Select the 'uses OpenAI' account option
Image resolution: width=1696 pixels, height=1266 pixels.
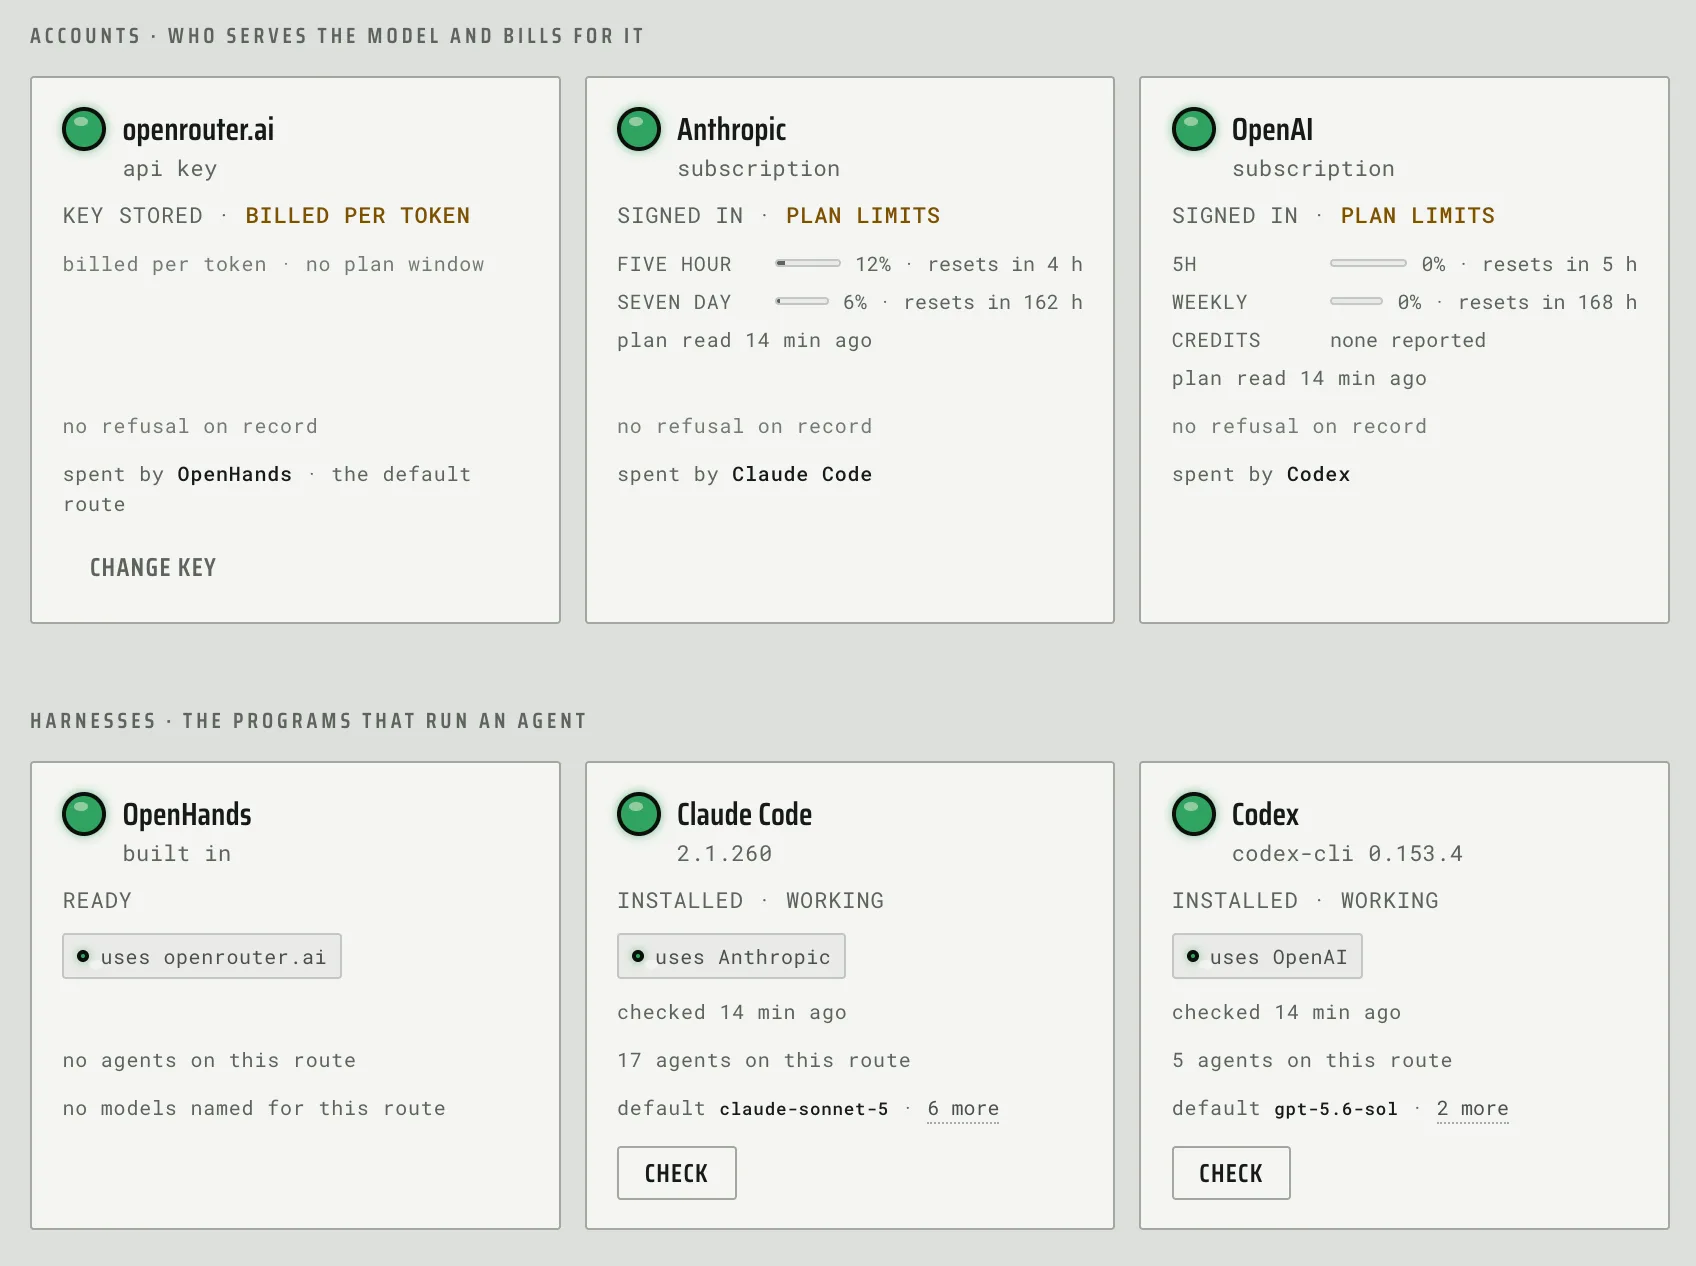click(x=1267, y=957)
